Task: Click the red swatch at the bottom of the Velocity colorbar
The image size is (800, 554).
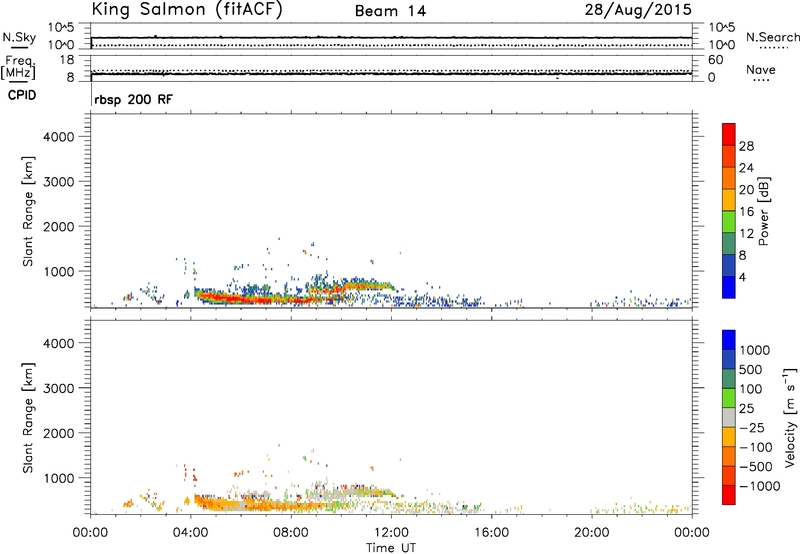Action: [x=729, y=495]
